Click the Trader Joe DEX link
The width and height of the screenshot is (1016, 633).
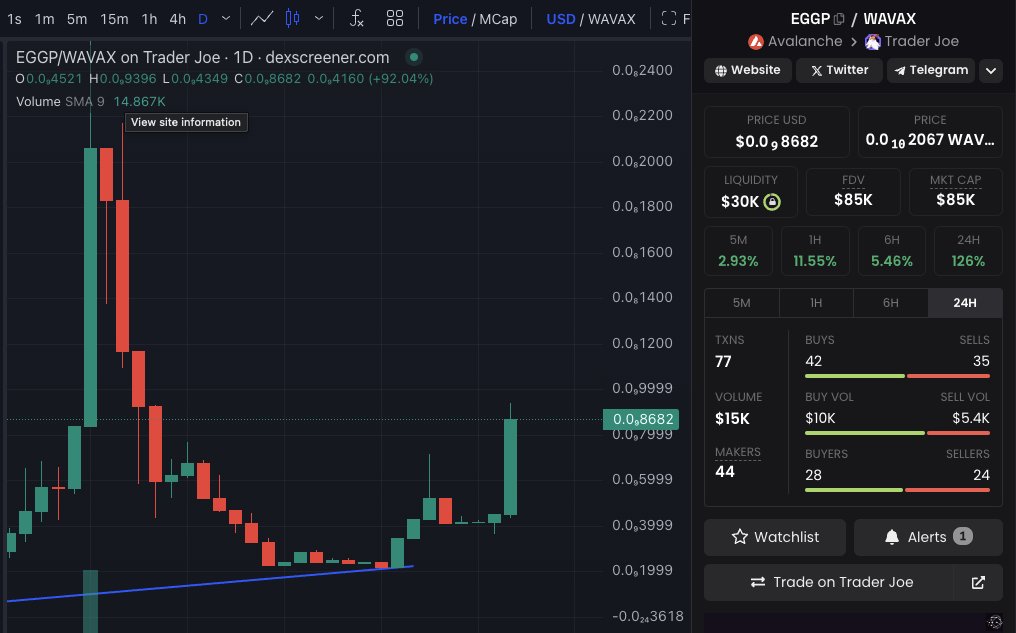(x=912, y=41)
